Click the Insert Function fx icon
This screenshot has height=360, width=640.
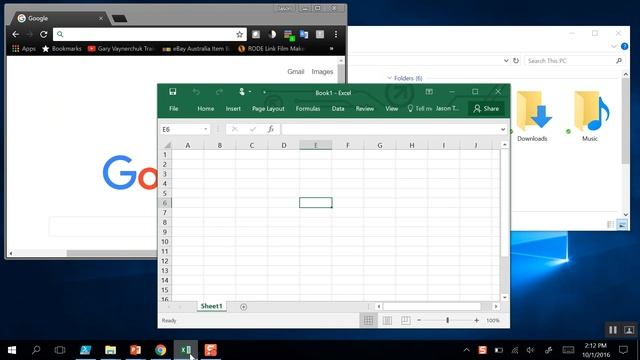tap(271, 129)
